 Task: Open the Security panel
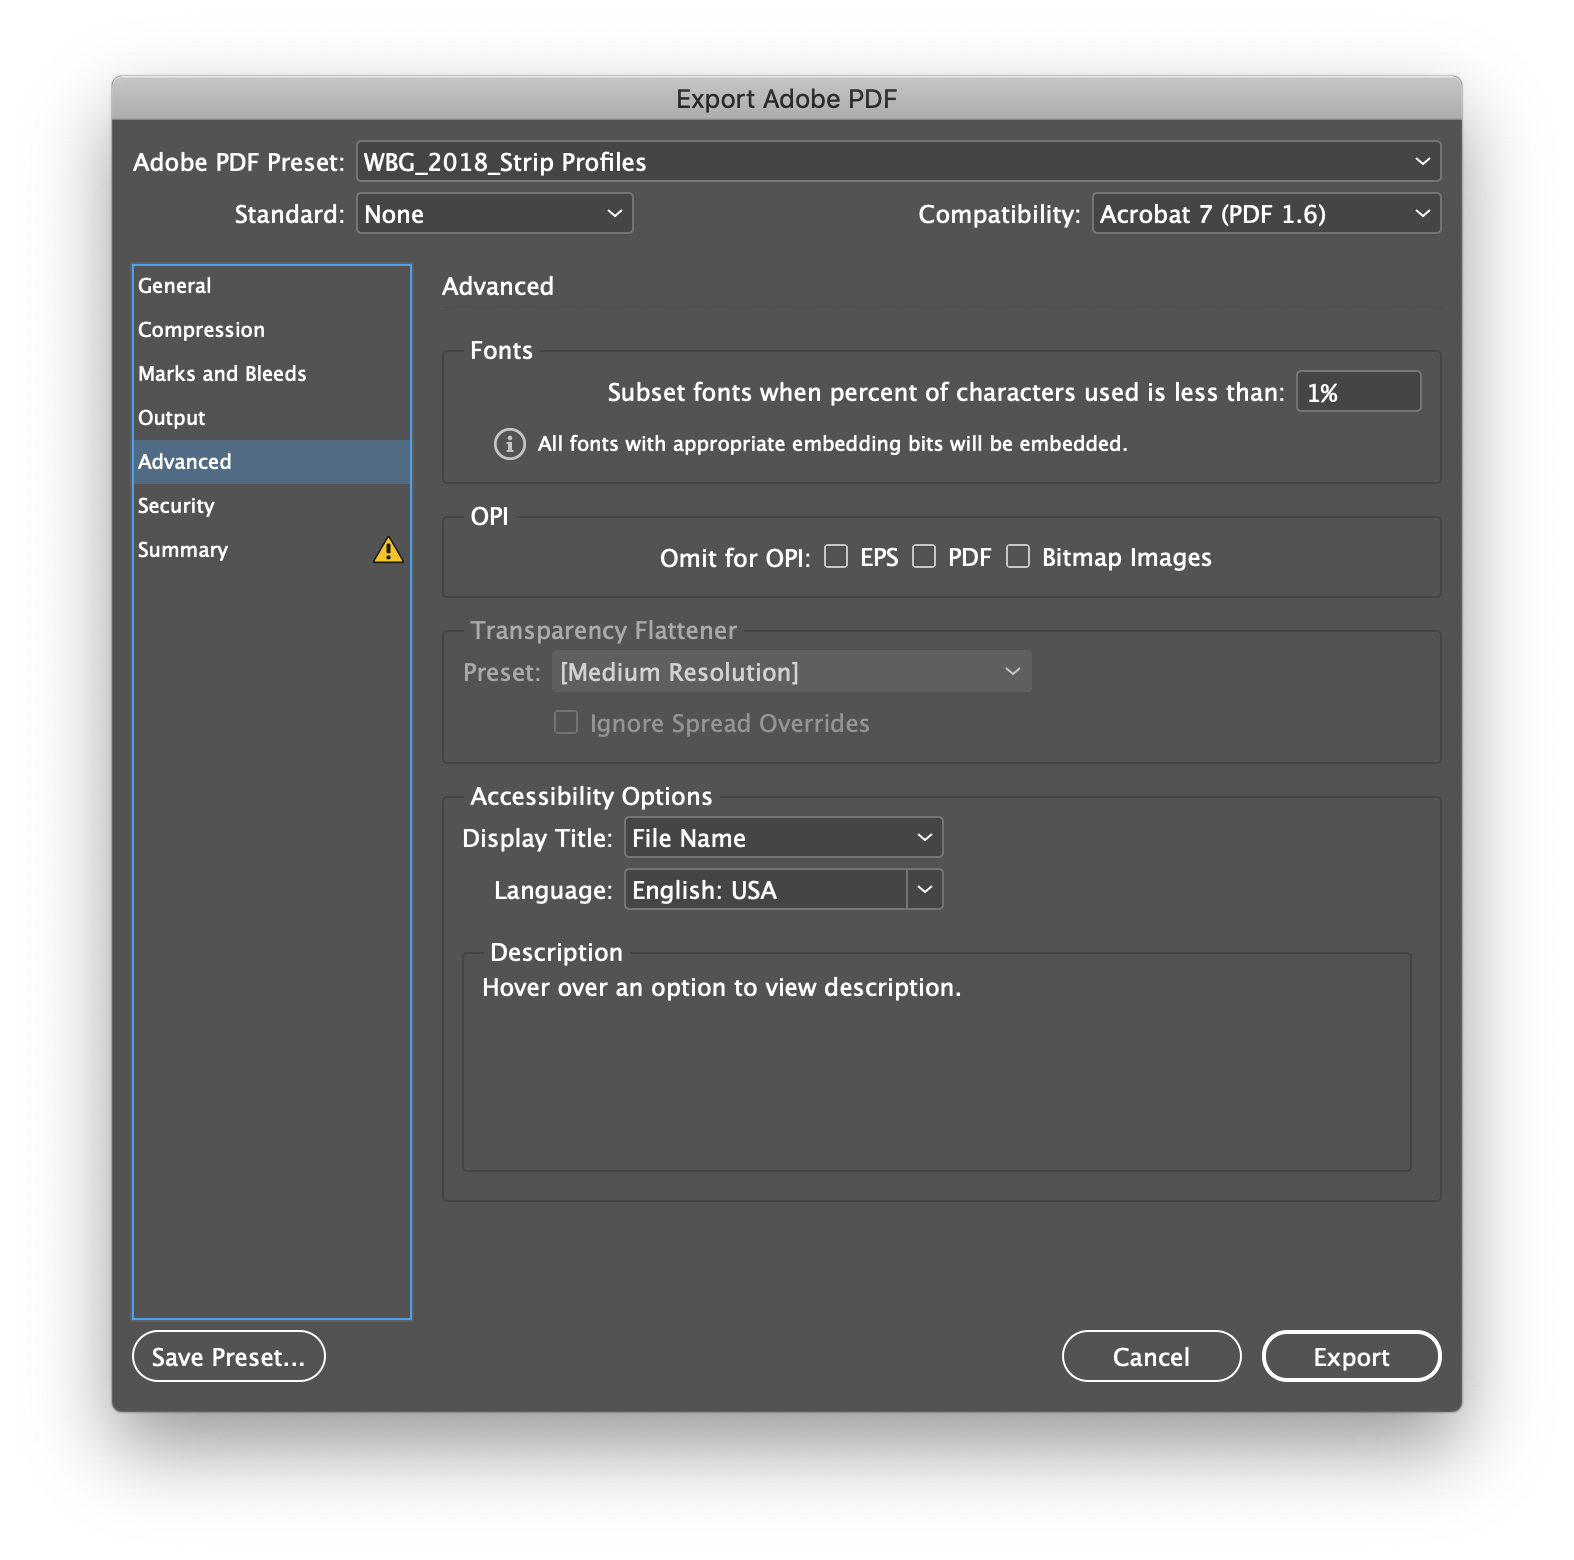(272, 506)
